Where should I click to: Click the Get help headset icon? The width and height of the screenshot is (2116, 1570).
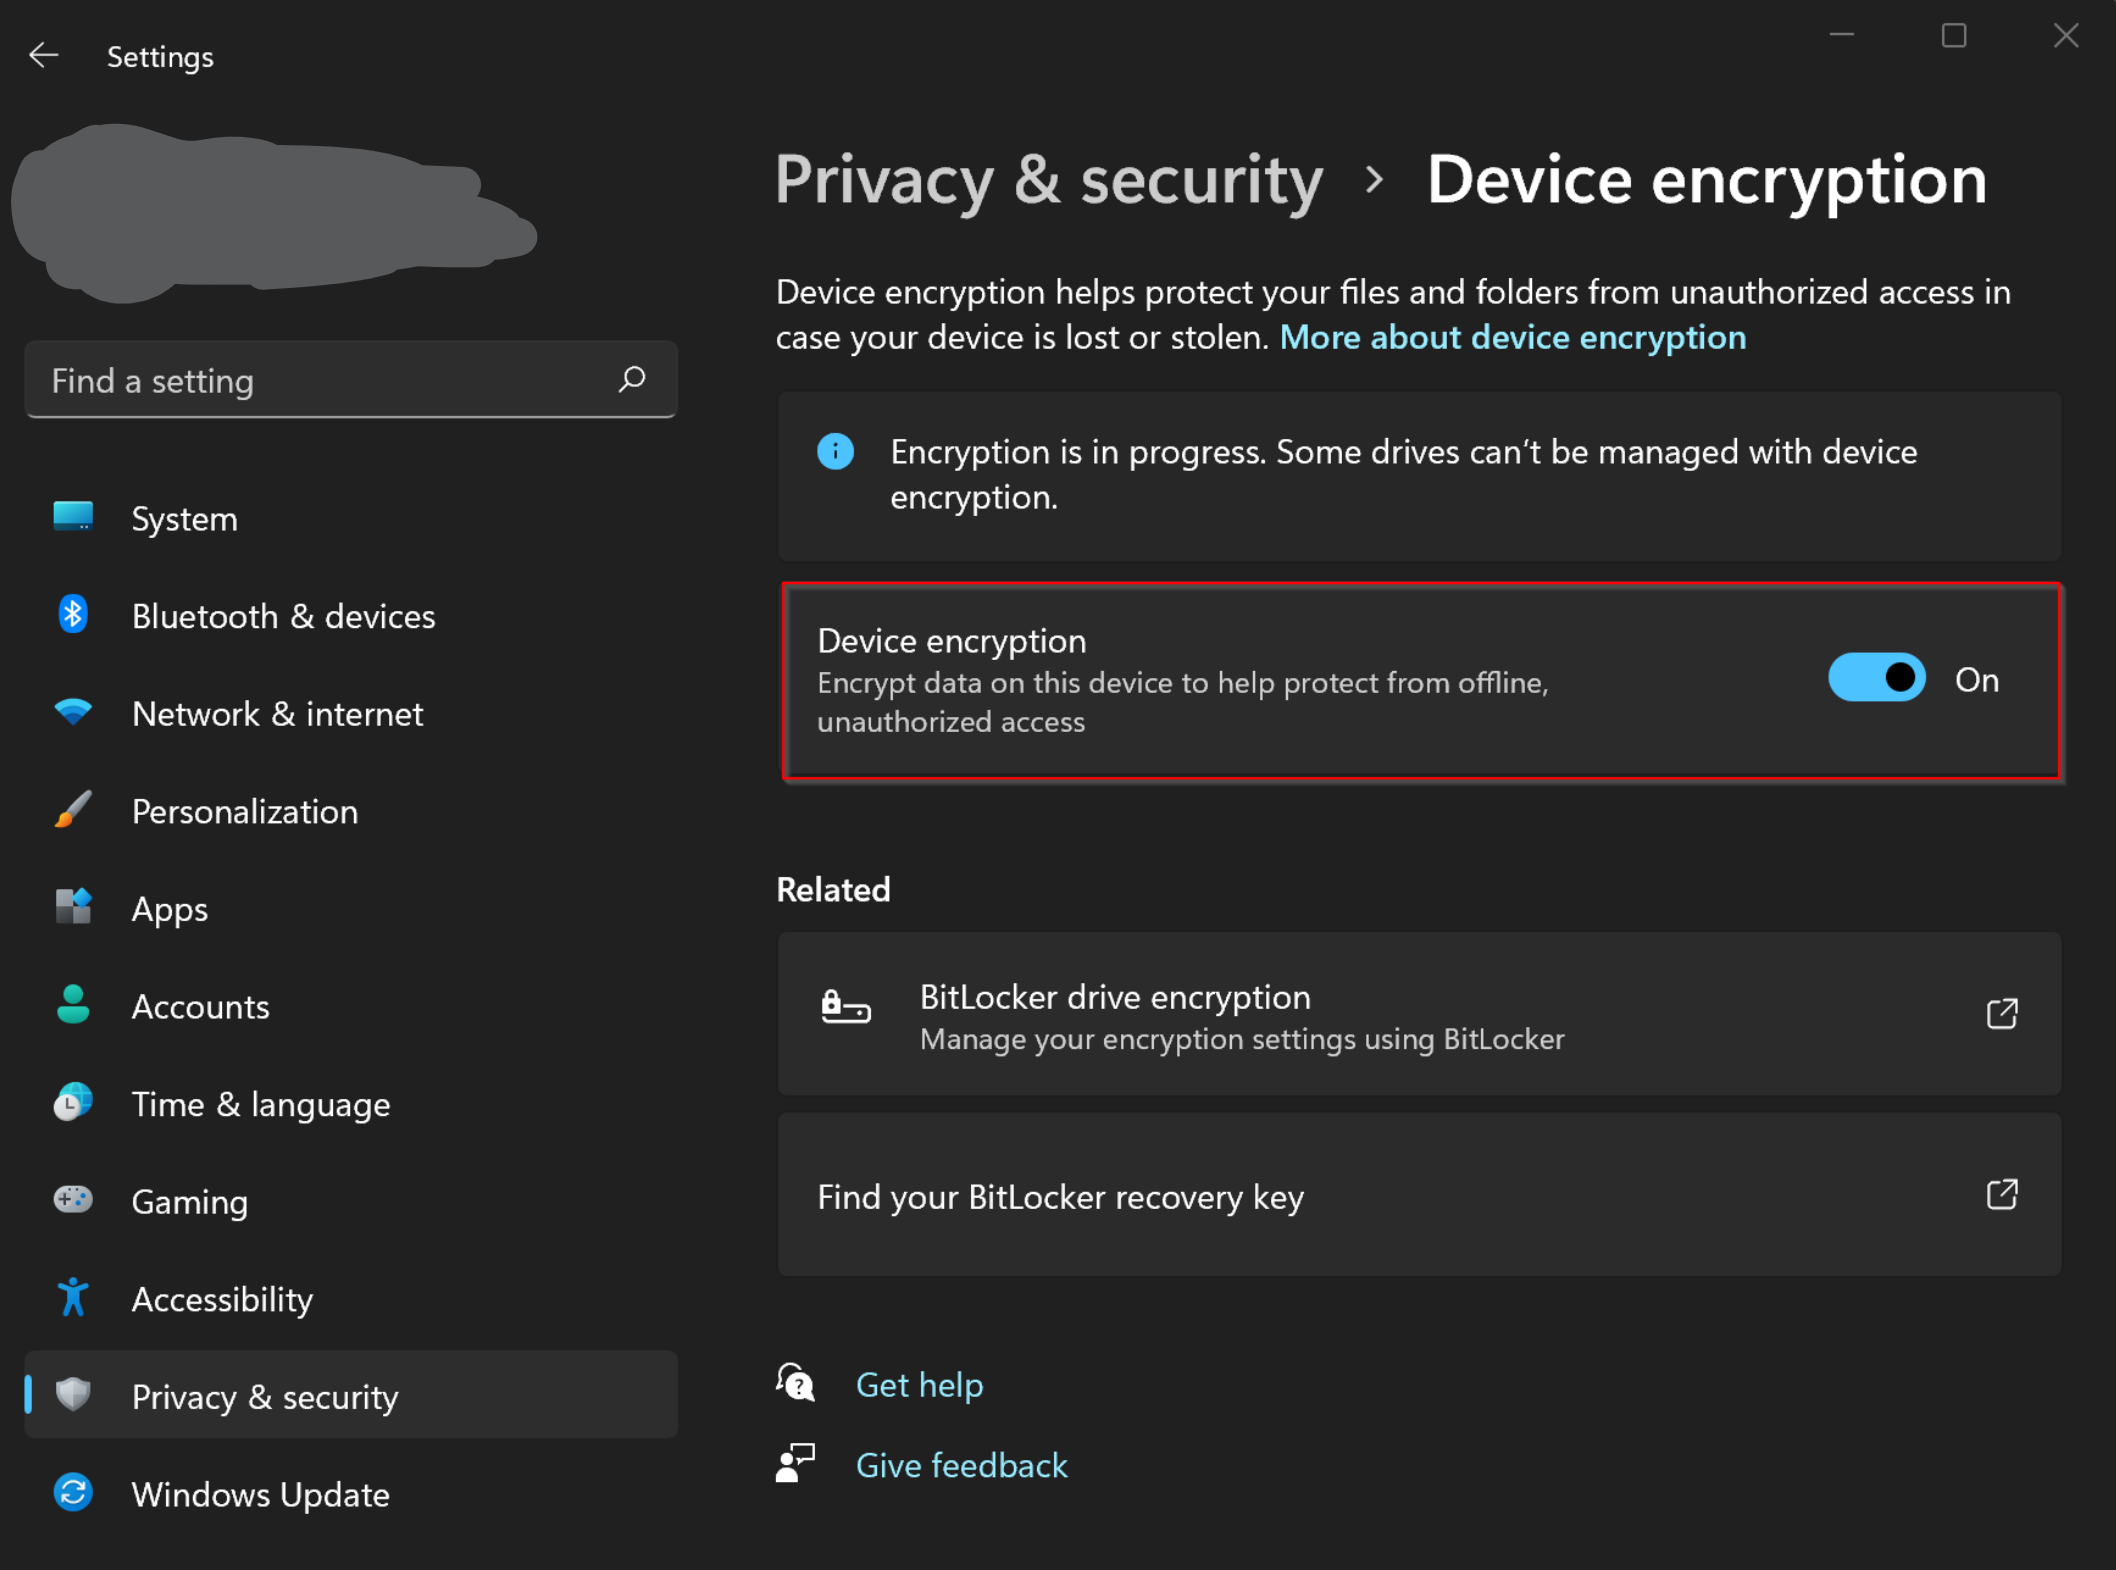pyautogui.click(x=796, y=1383)
